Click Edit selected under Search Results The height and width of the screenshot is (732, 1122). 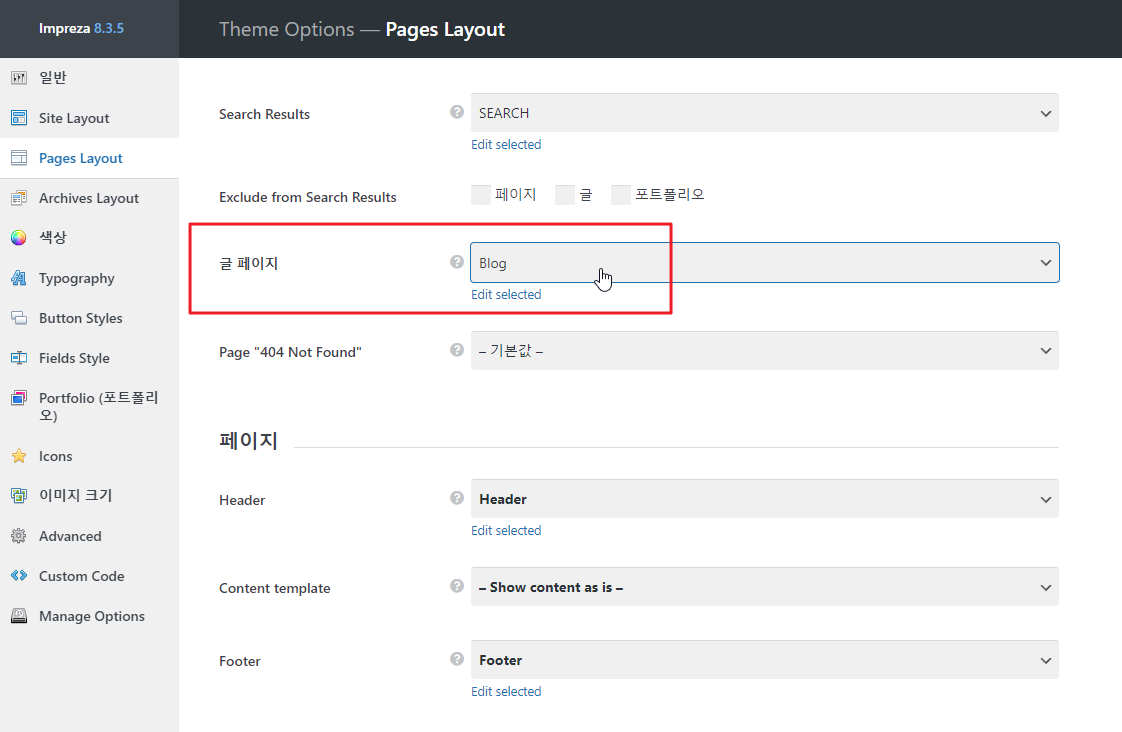coord(506,145)
